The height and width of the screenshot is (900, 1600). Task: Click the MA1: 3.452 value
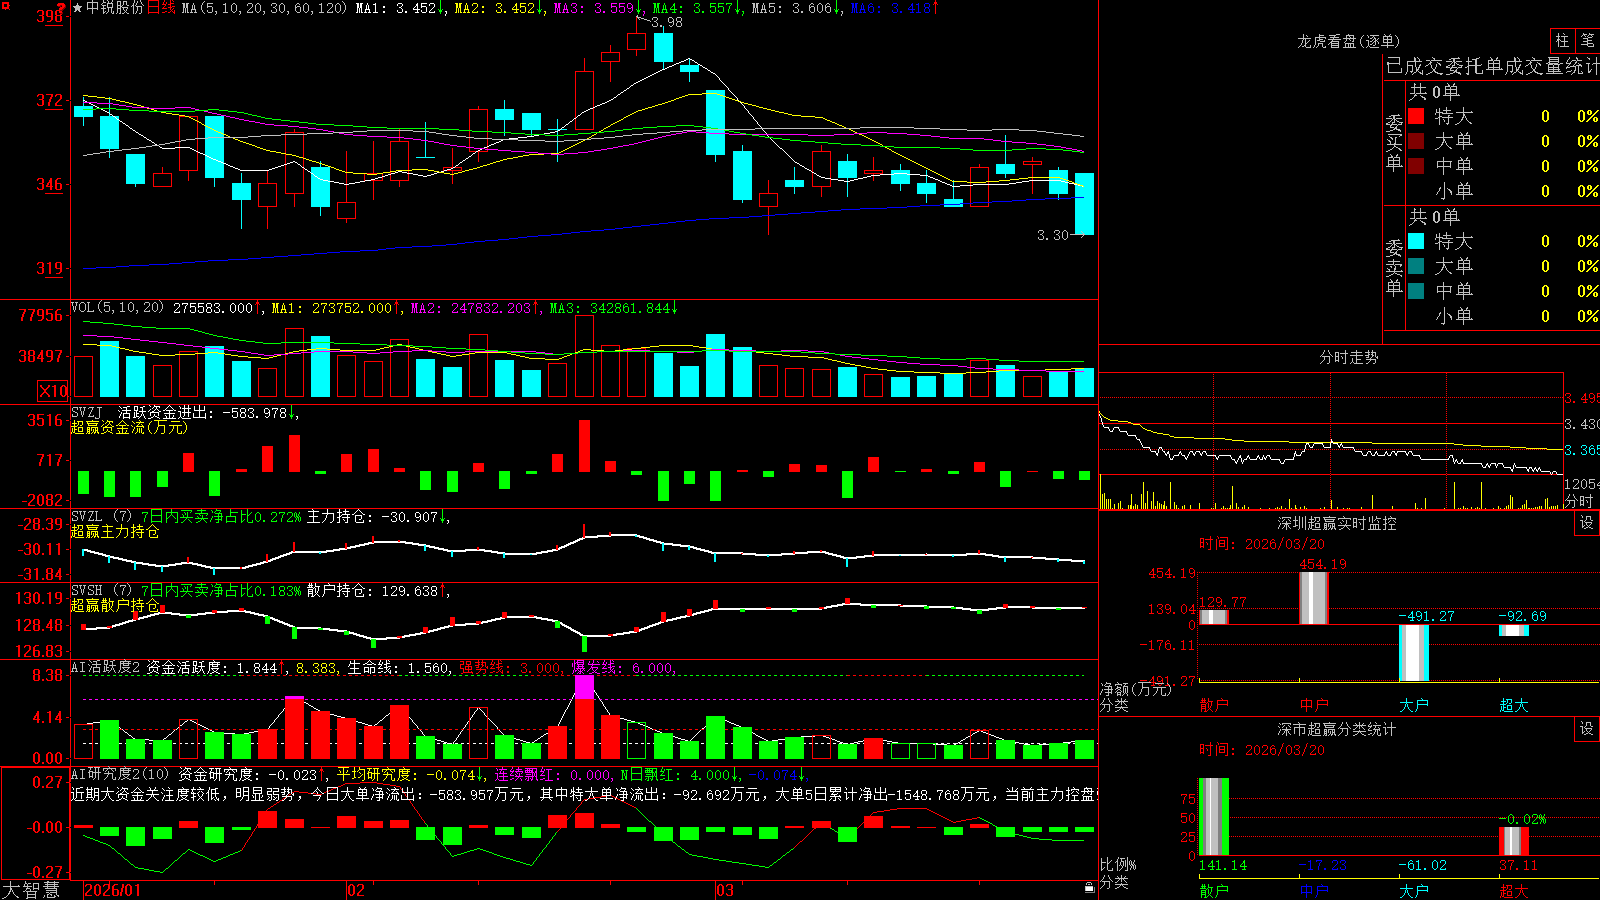coord(400,8)
